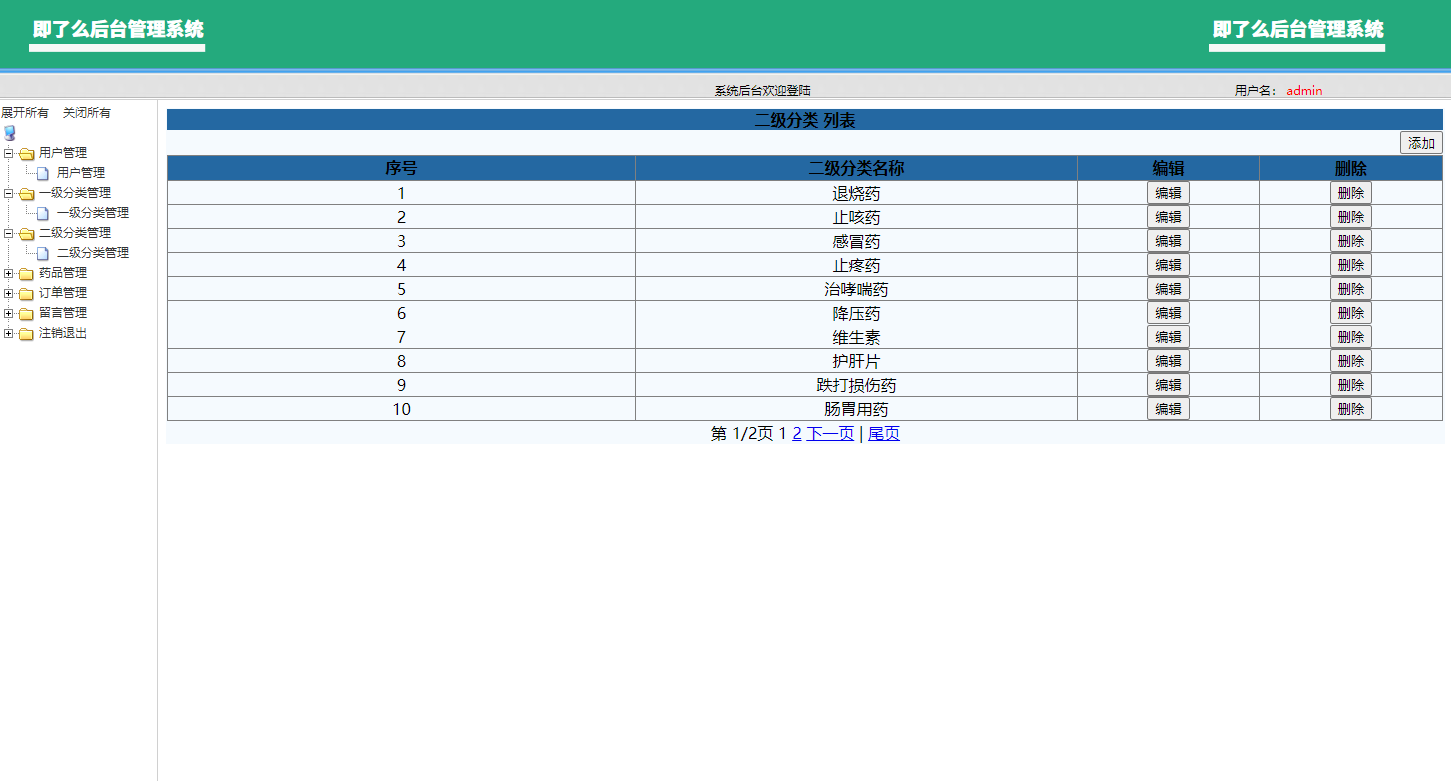1451x781 pixels.
Task: Click the computer icon at the tree root
Action: coord(10,132)
